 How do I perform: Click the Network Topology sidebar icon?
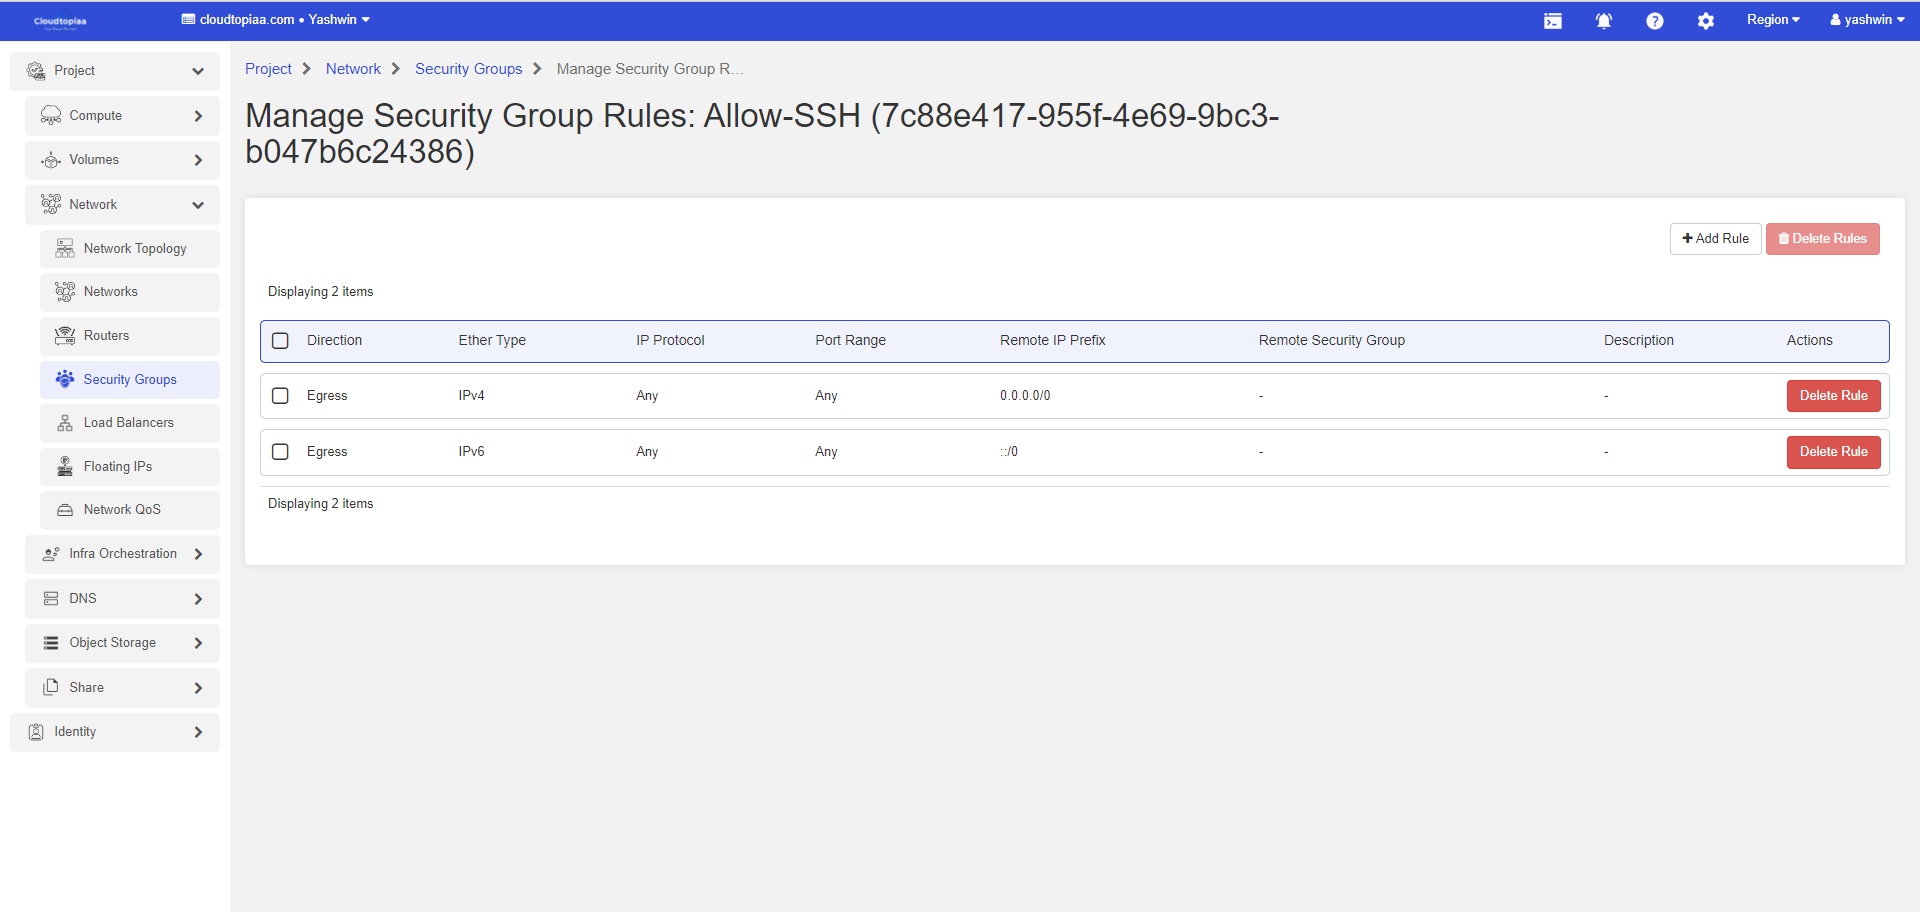65,249
